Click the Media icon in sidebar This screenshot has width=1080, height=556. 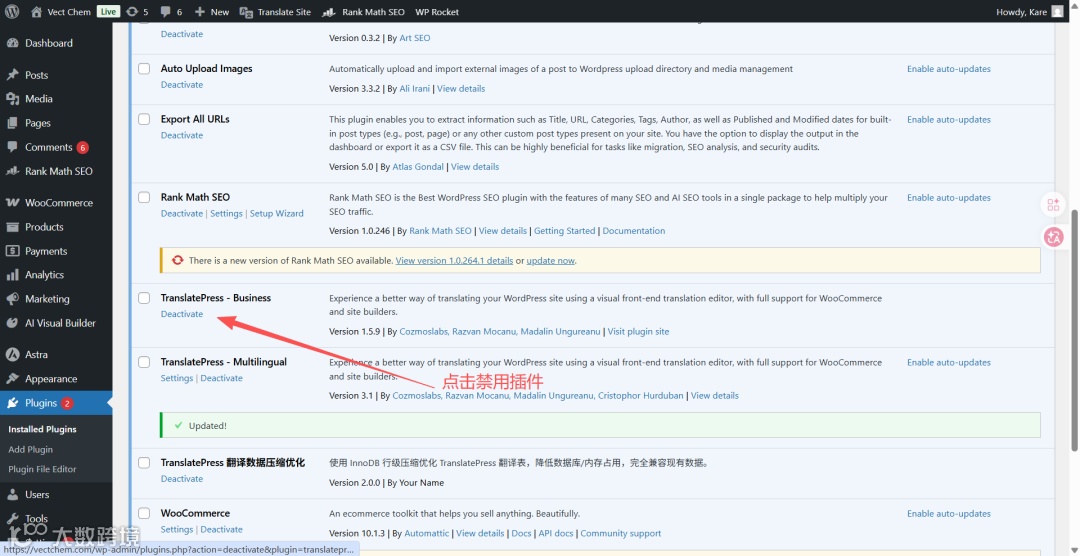pos(12,99)
